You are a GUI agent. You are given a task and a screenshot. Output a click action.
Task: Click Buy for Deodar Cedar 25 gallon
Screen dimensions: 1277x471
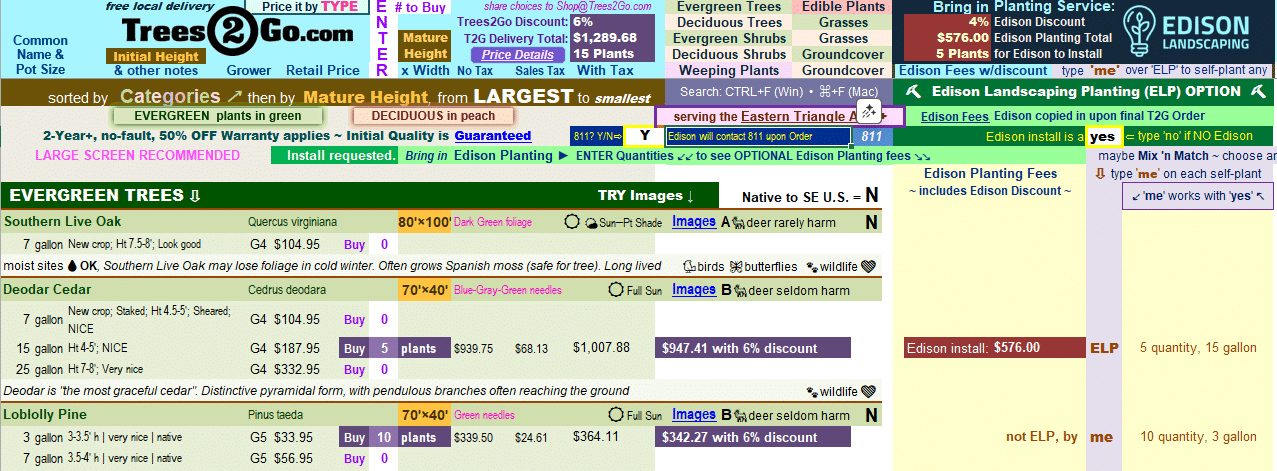(x=355, y=370)
